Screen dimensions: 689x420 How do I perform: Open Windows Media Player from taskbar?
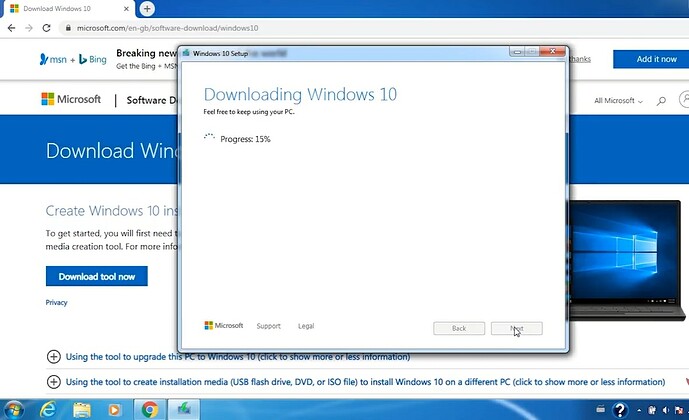pos(115,409)
